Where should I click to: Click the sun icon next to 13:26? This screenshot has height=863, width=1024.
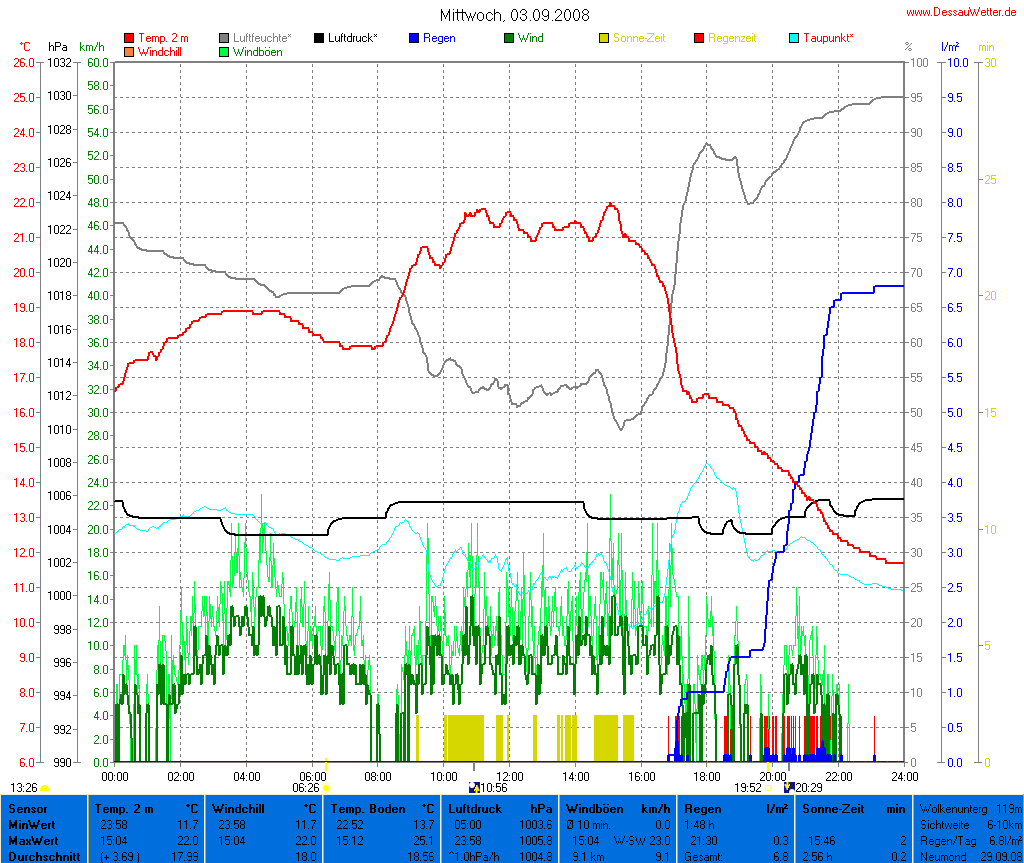tap(44, 787)
